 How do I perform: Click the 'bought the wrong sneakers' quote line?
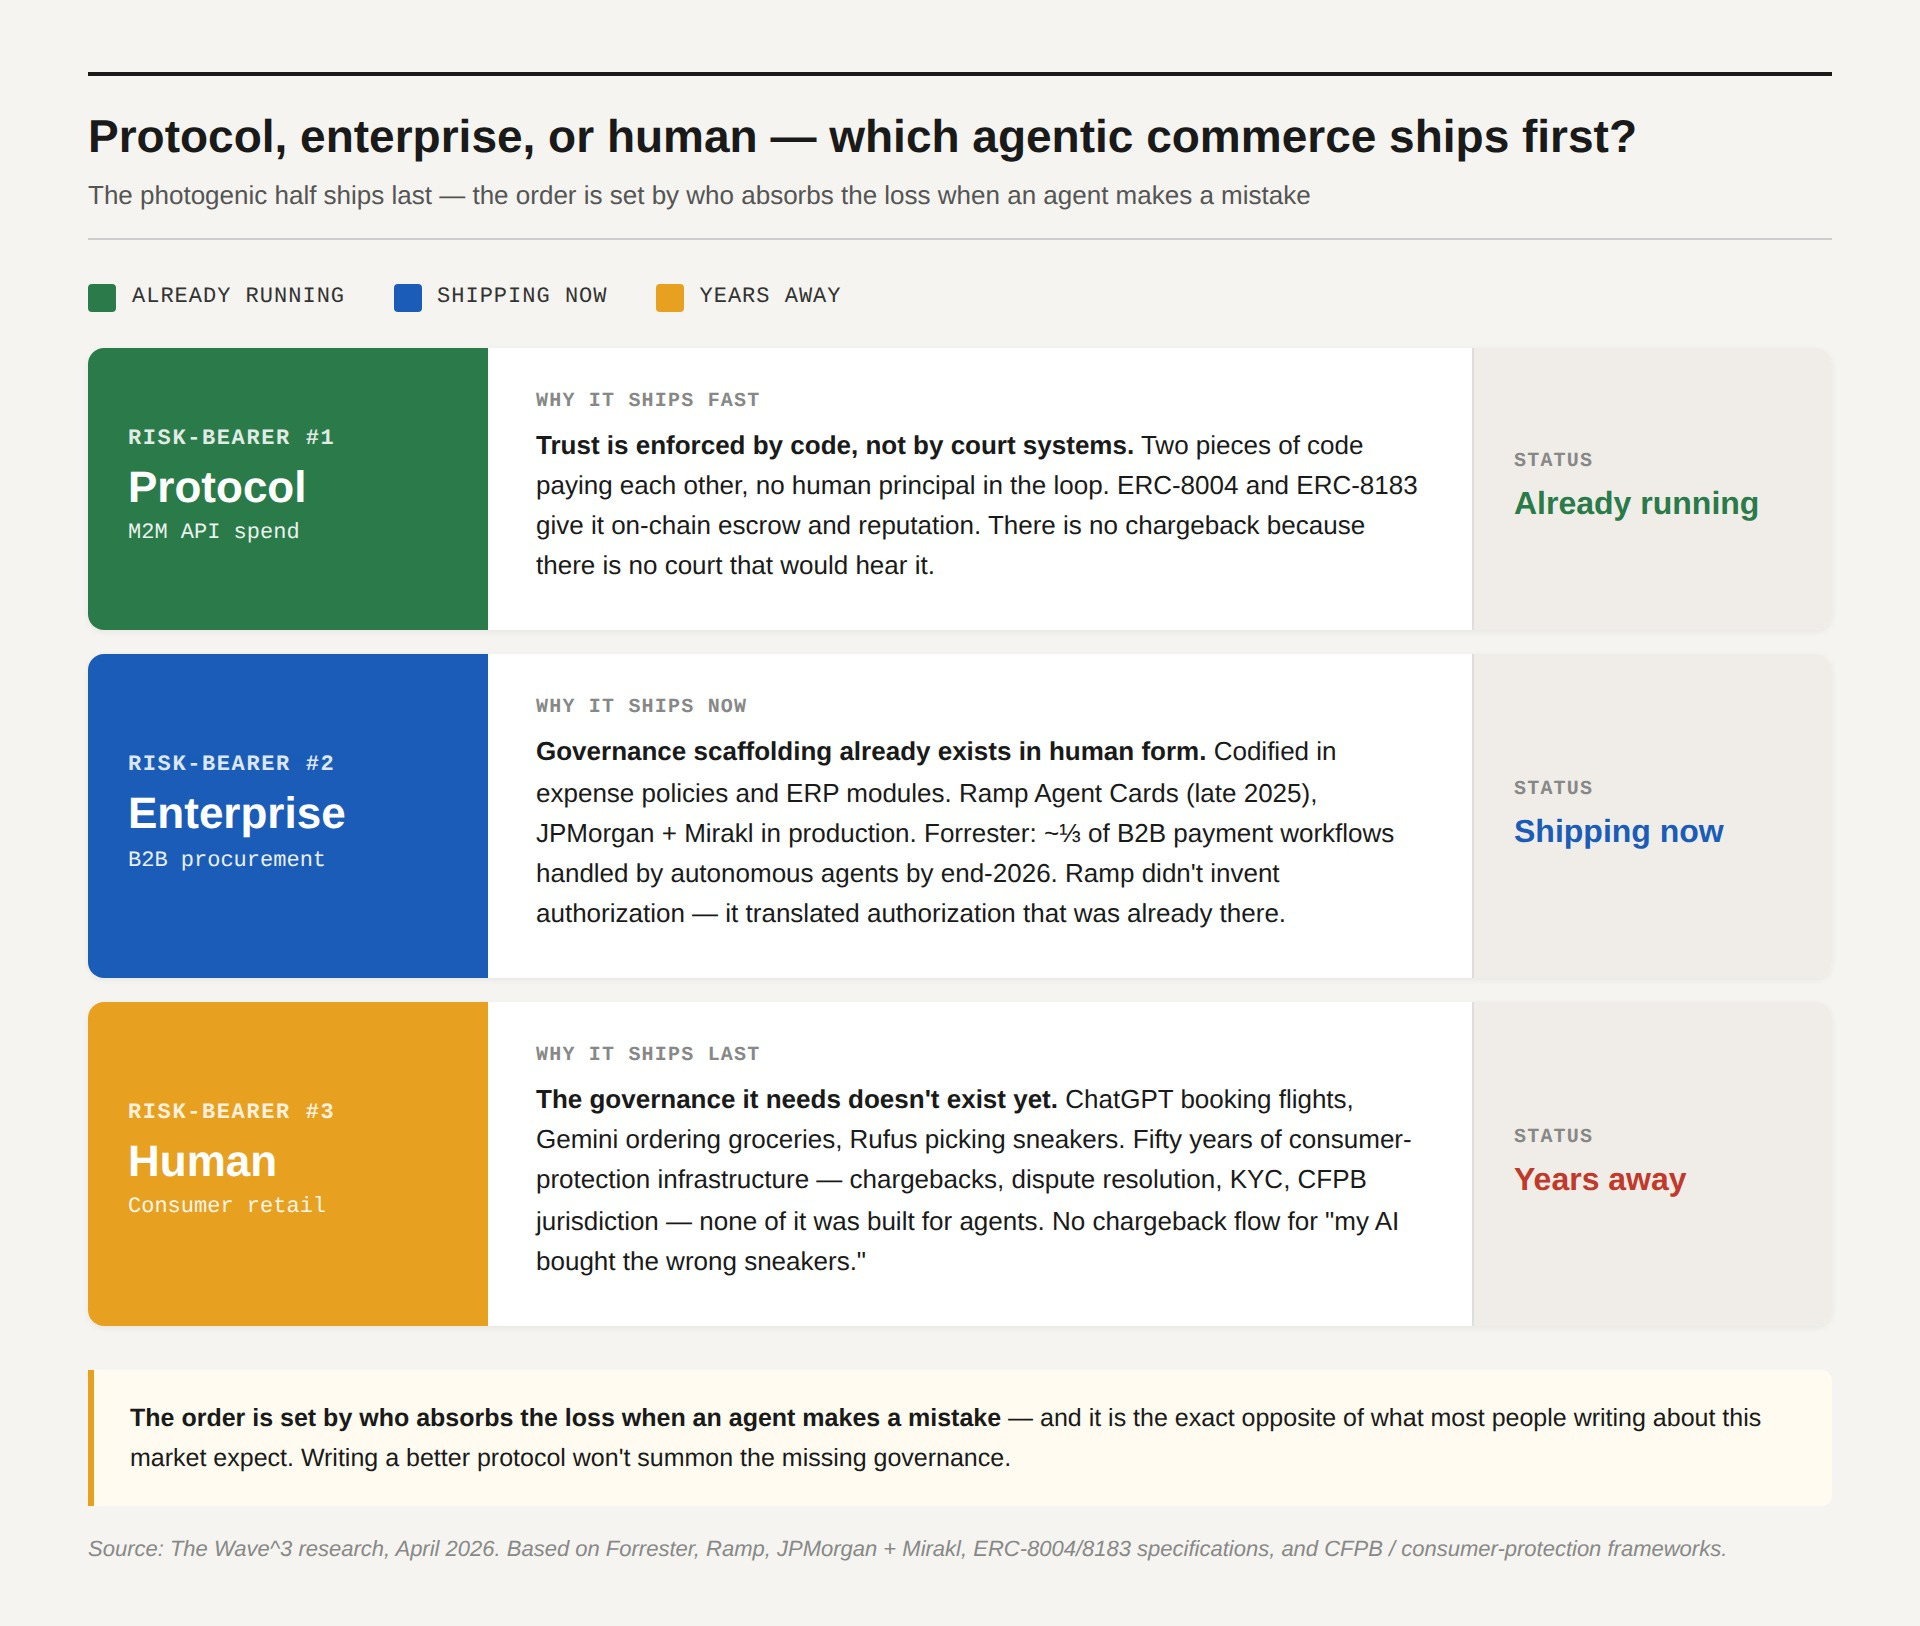pos(701,1261)
